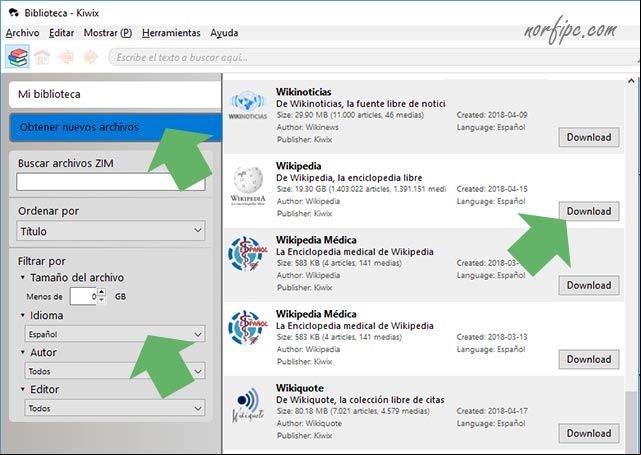Click 'De Wikipedia, la enciclopedia libre' description
Viewport: 641px width, 455px height.
[x=349, y=178]
